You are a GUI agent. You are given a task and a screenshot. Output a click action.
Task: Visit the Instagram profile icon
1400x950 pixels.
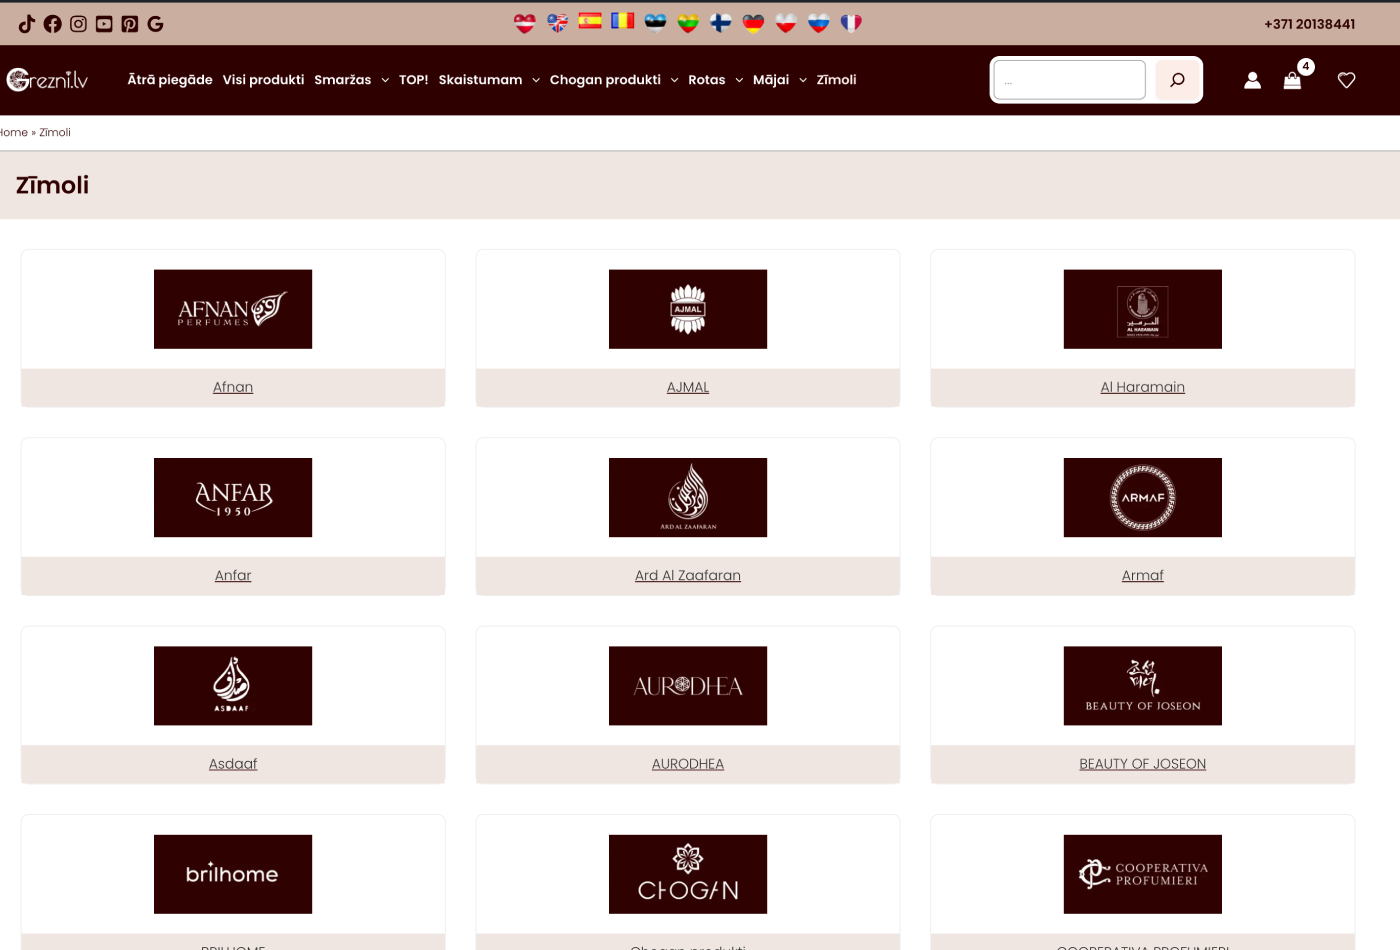pos(79,24)
